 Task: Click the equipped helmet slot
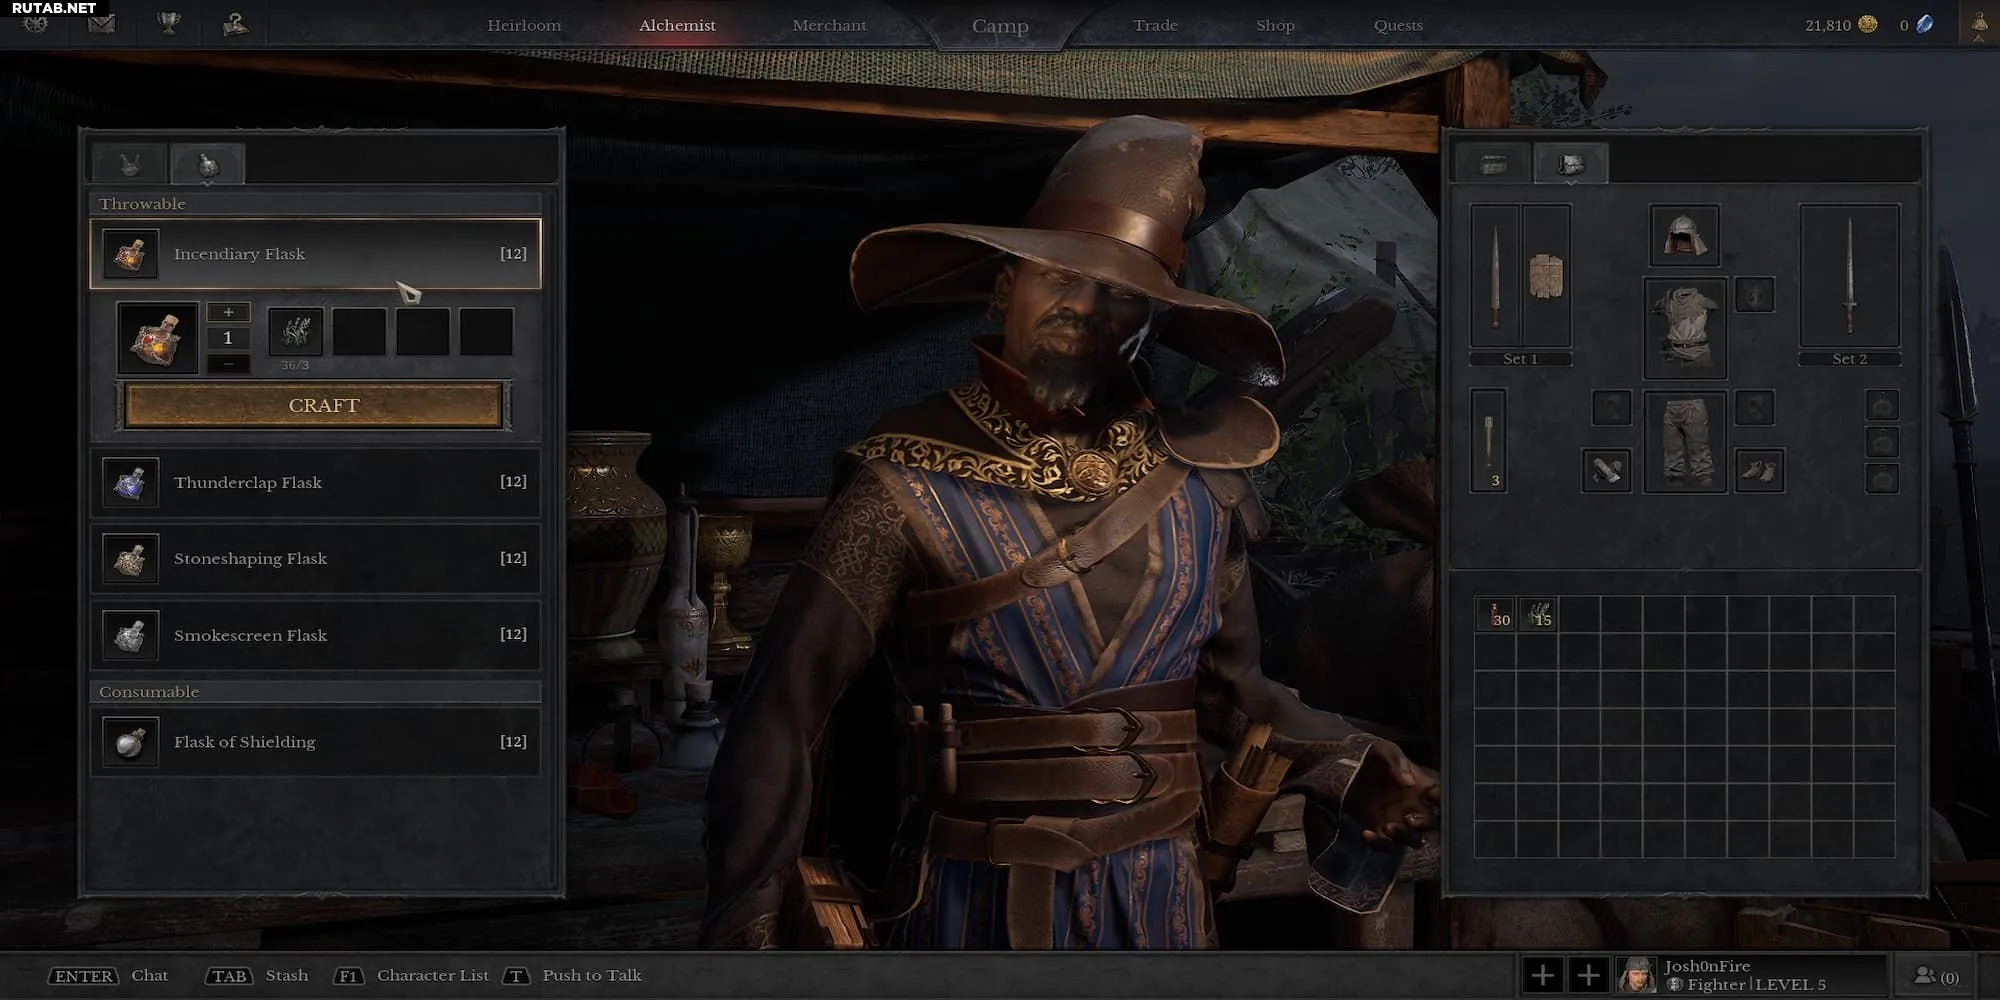pos(1685,235)
